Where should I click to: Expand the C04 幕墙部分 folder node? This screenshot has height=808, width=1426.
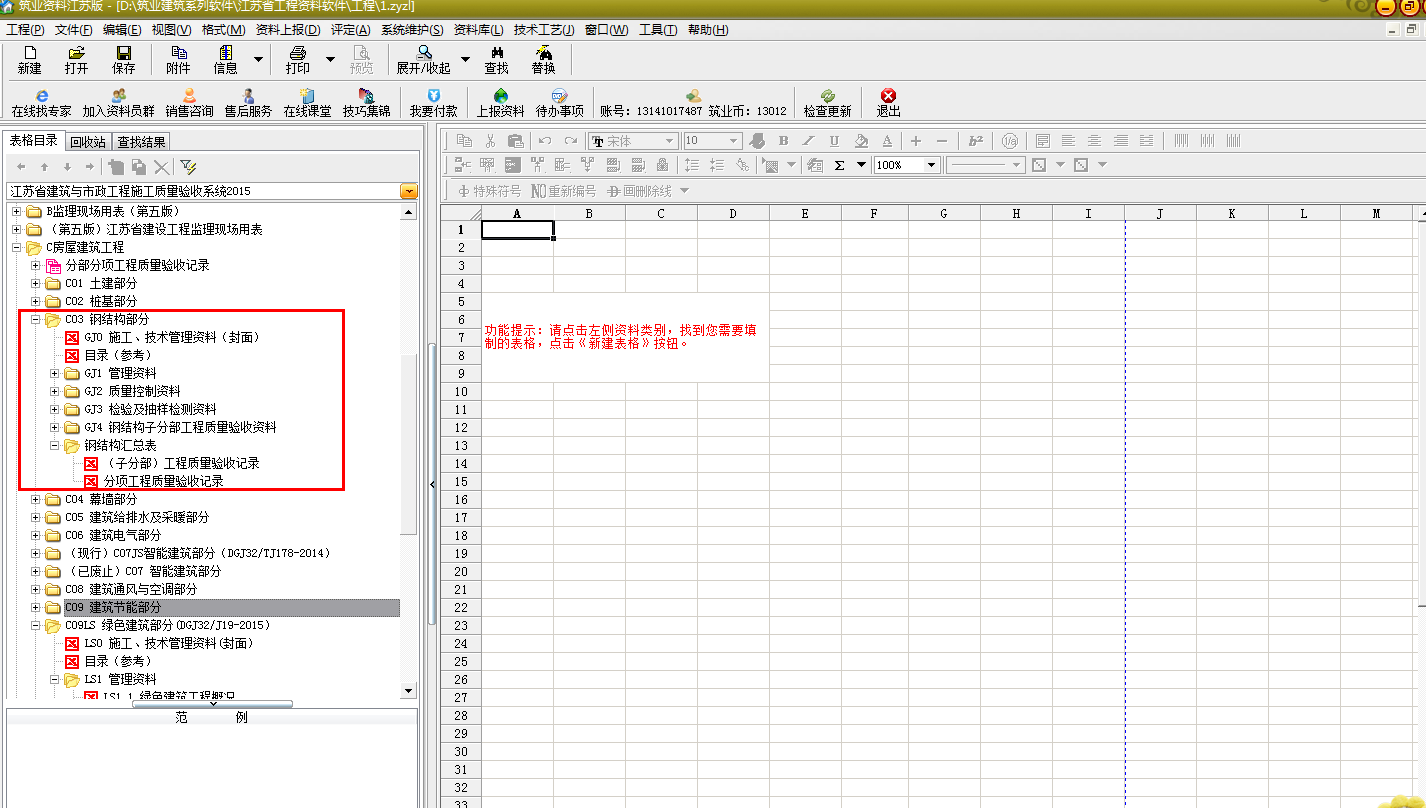tap(36, 500)
